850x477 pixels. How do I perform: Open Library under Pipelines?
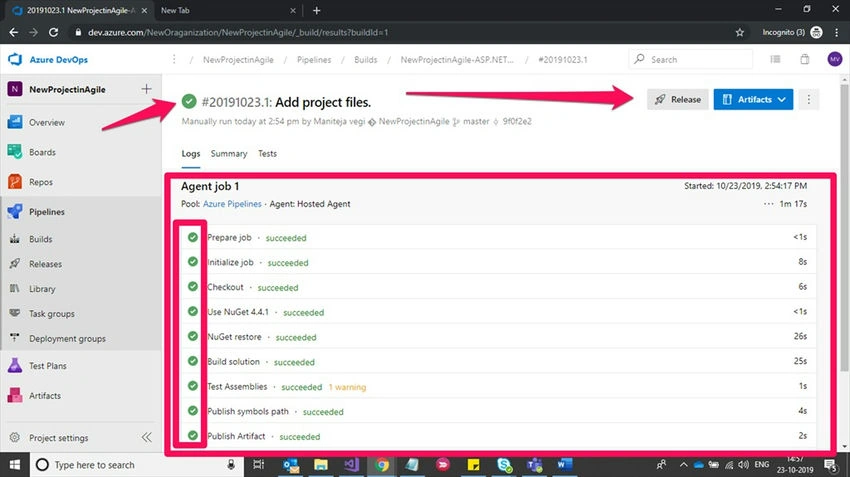(42, 289)
